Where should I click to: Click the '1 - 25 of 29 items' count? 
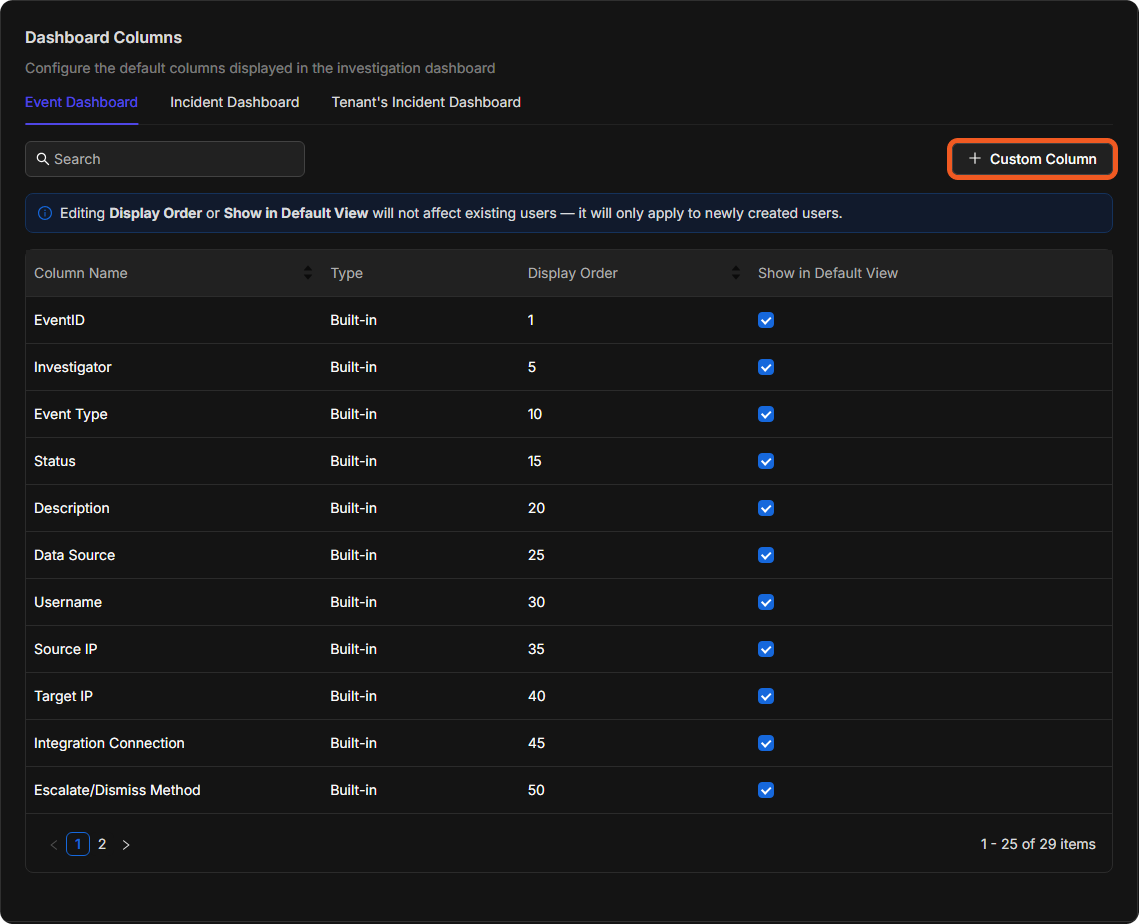1038,844
